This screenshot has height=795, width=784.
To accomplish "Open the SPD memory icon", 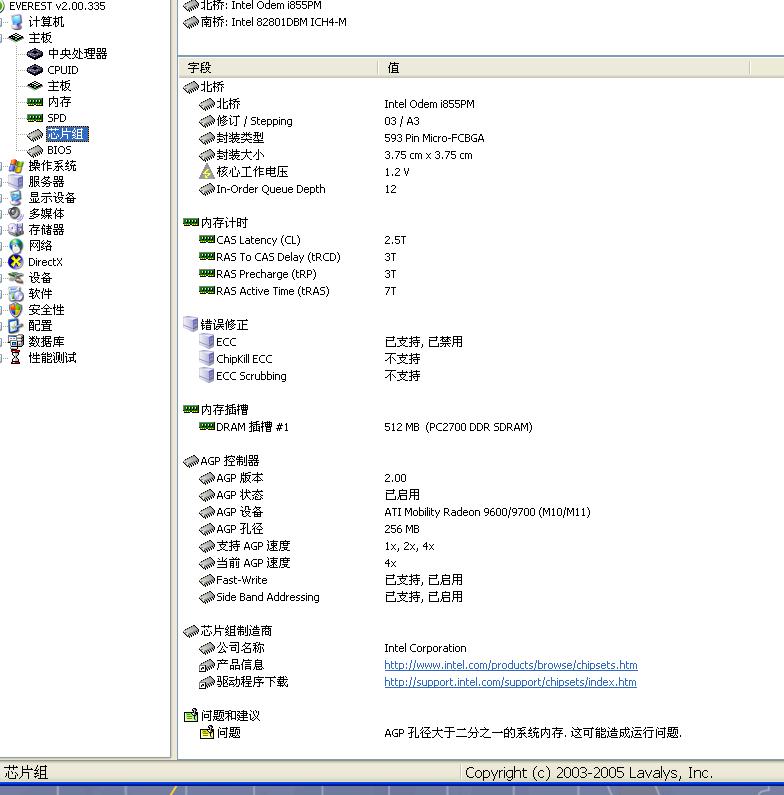I will coord(34,118).
